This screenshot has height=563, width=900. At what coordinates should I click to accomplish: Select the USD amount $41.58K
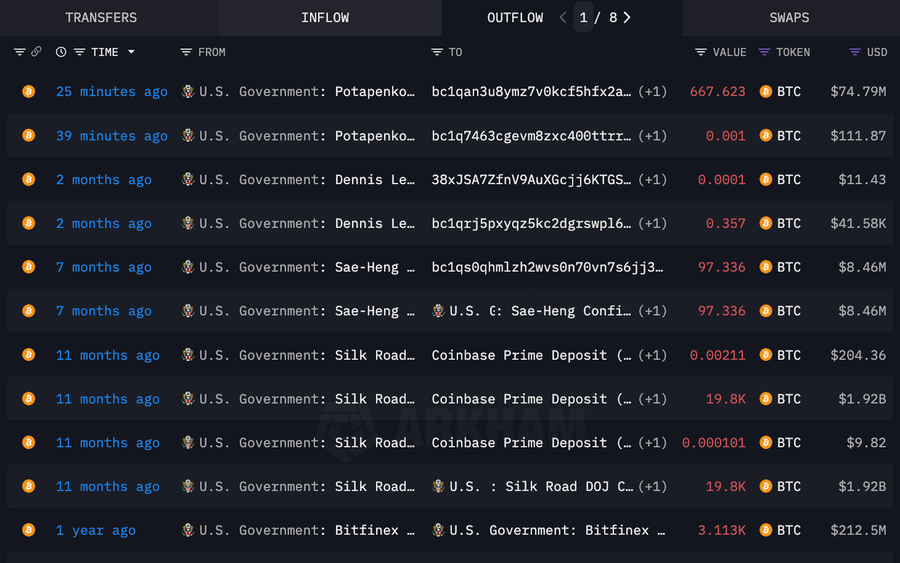[x=858, y=223]
